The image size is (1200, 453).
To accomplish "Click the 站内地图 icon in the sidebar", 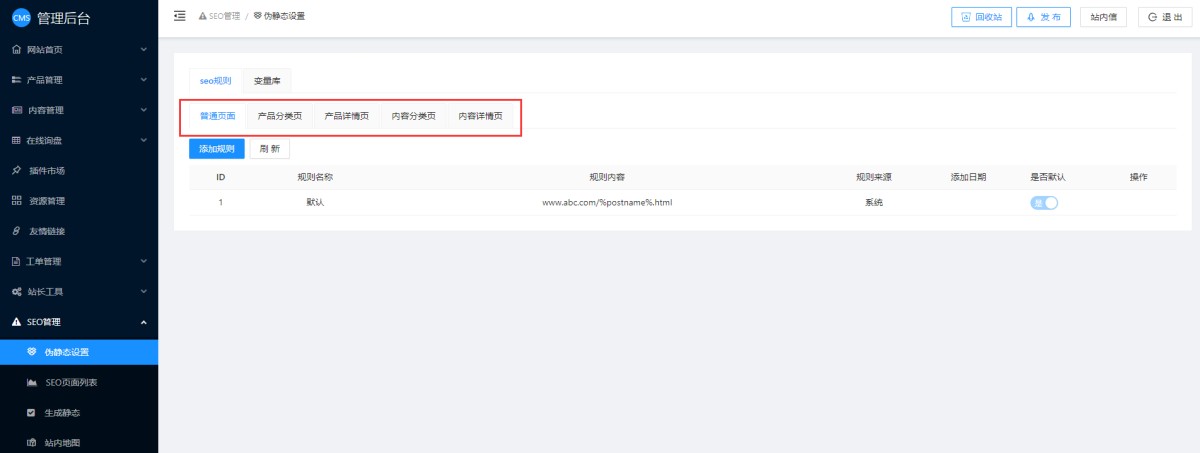I will pos(32,443).
